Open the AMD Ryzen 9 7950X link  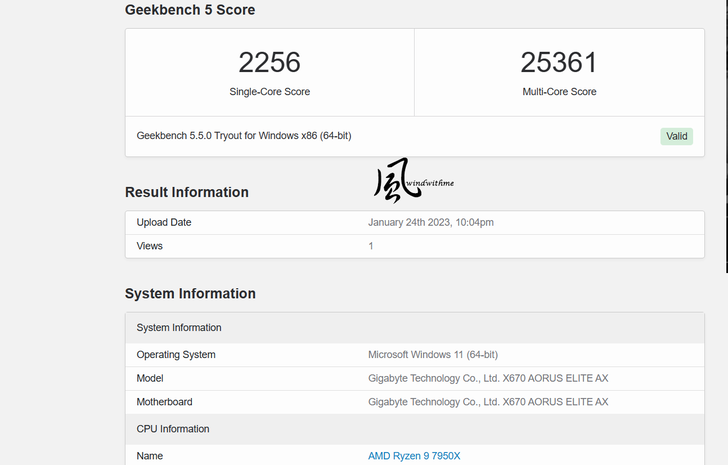click(x=414, y=456)
